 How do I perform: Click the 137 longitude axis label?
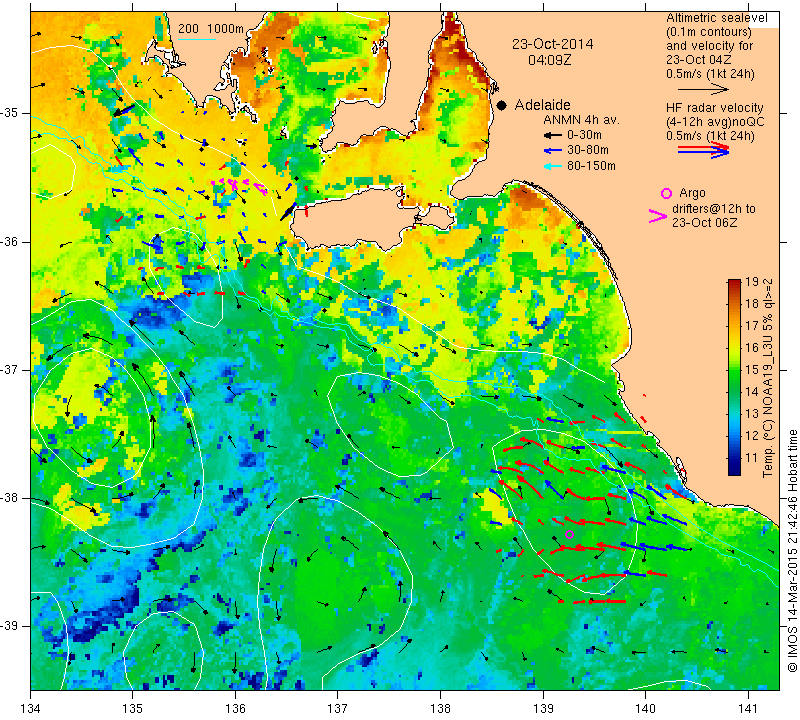click(338, 709)
